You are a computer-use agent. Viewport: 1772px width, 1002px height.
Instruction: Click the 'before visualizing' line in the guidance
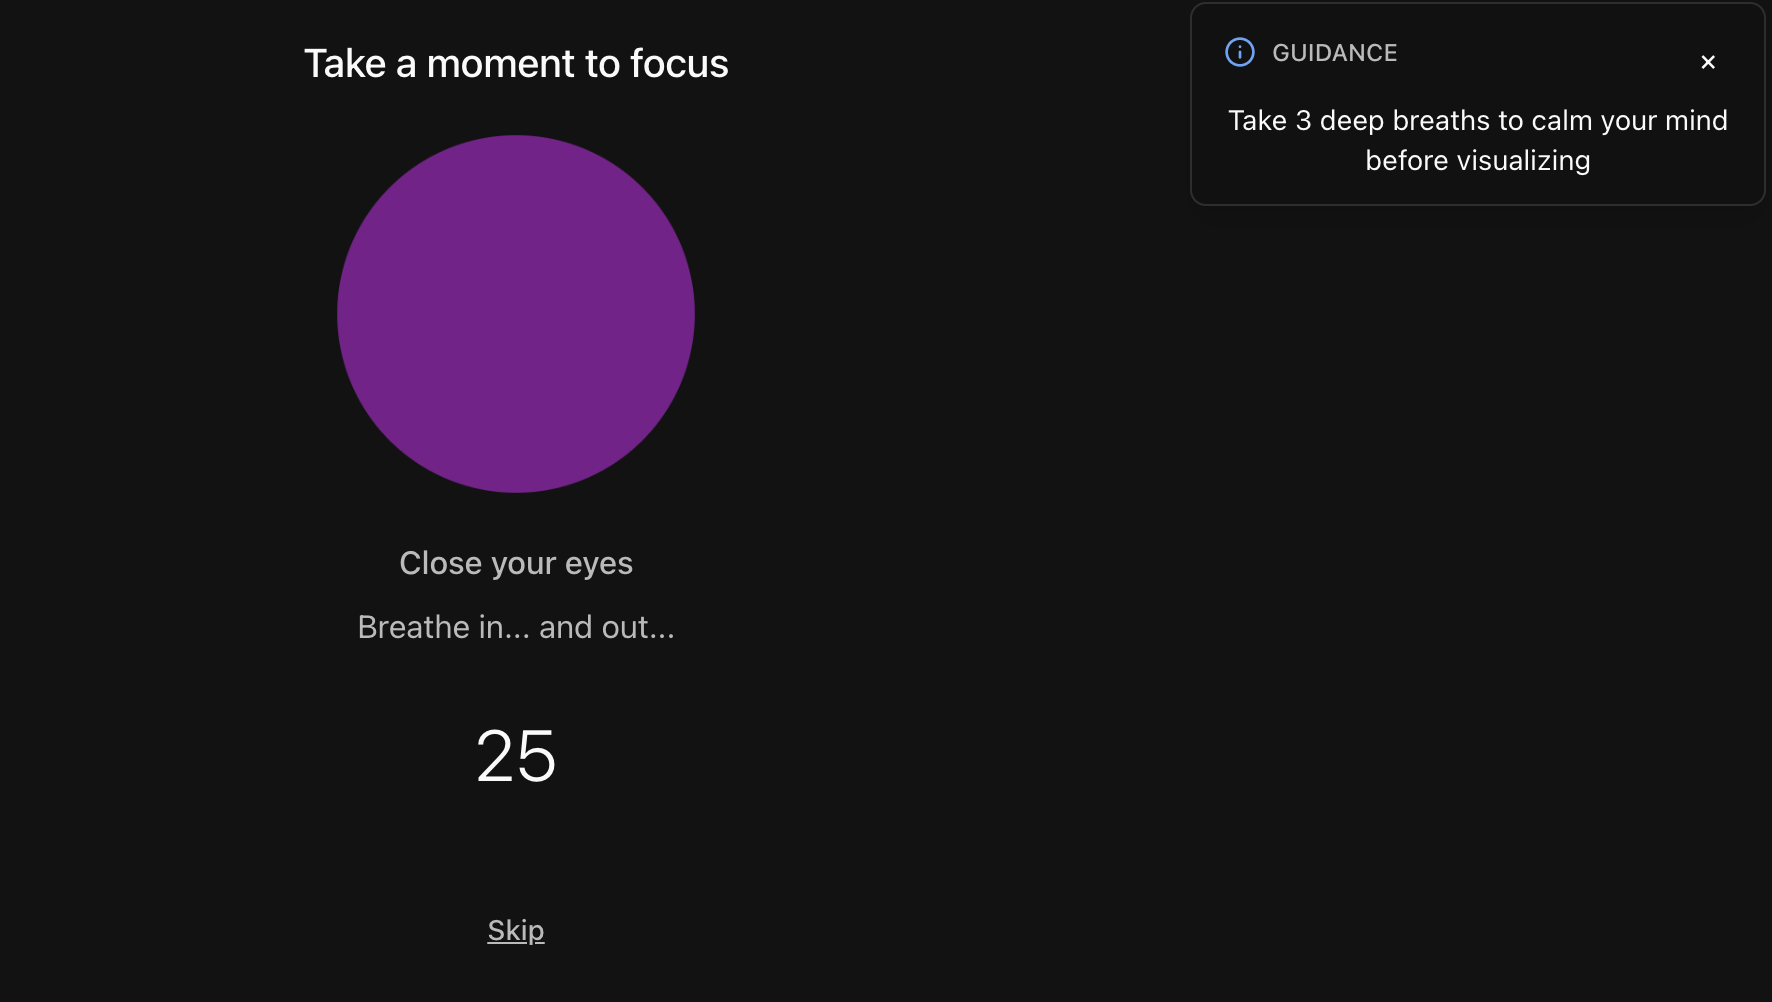point(1478,160)
